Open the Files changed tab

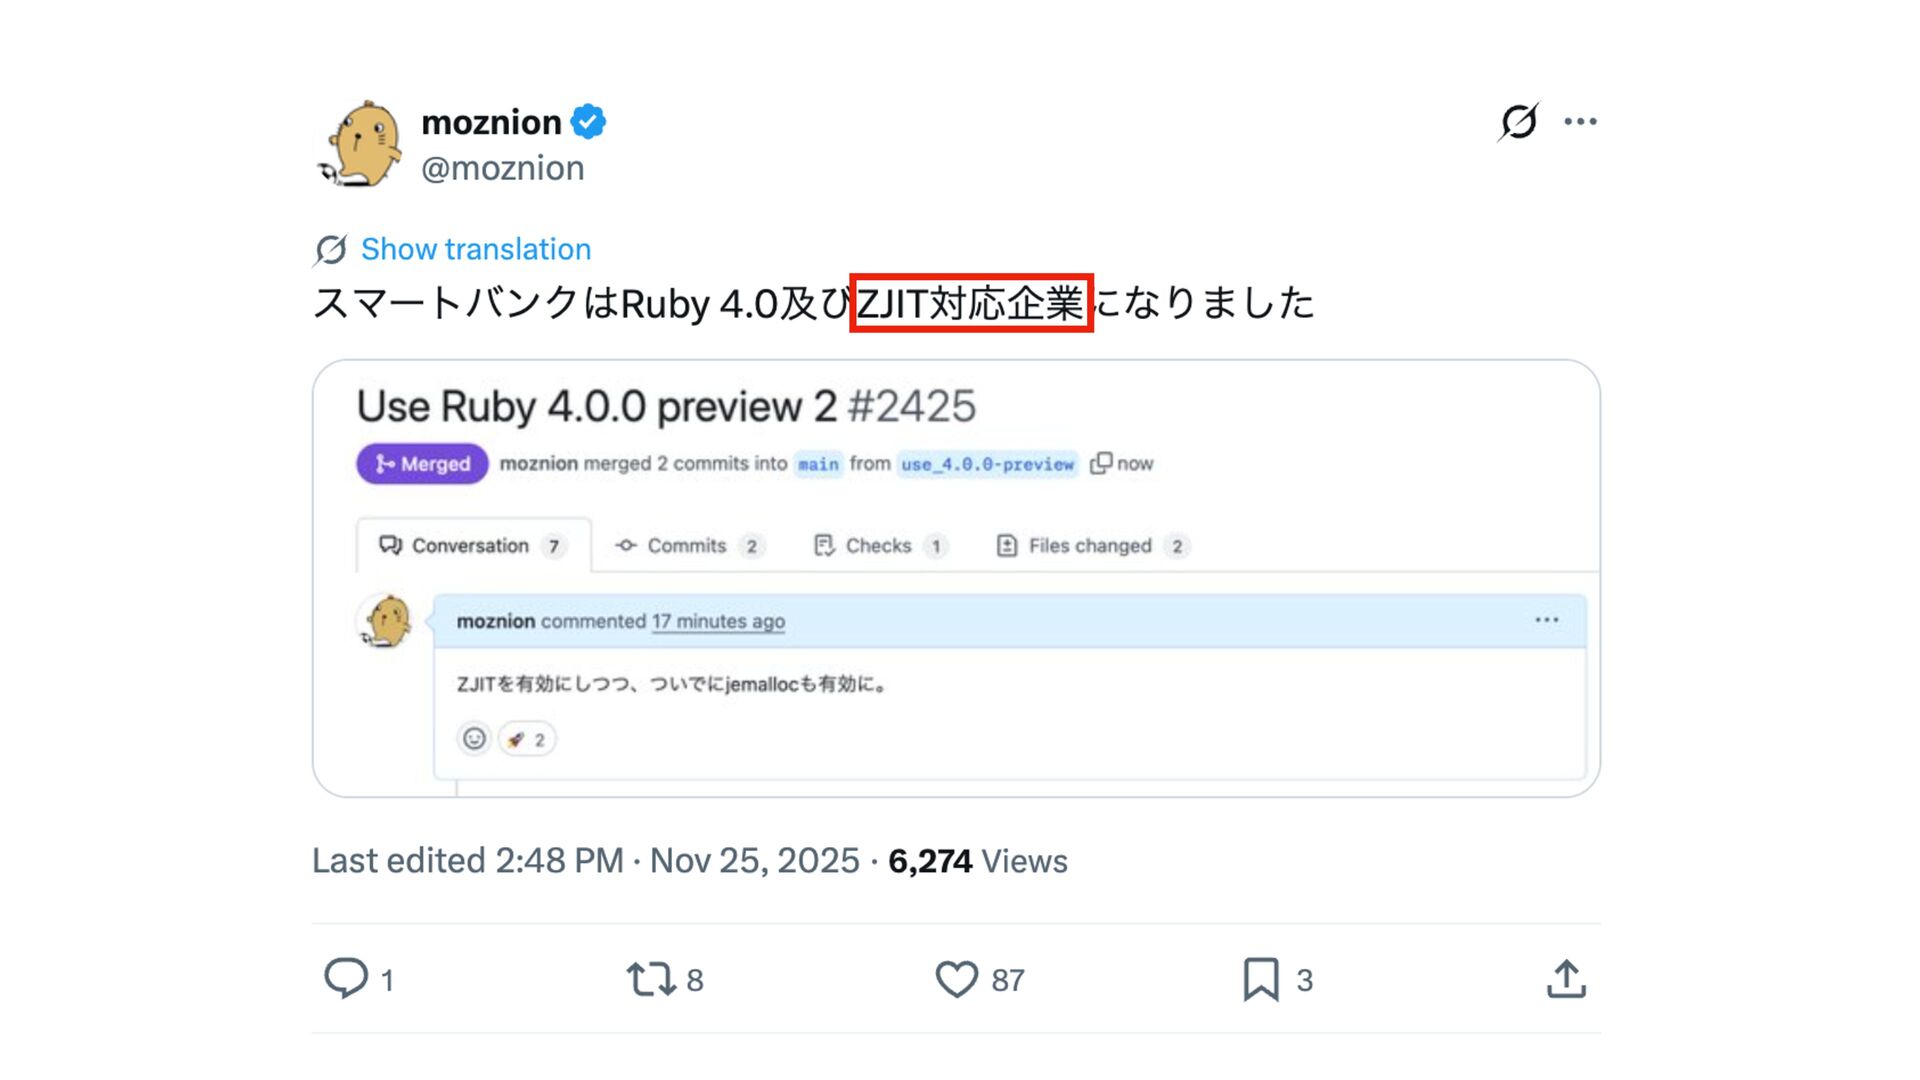pos(1090,546)
